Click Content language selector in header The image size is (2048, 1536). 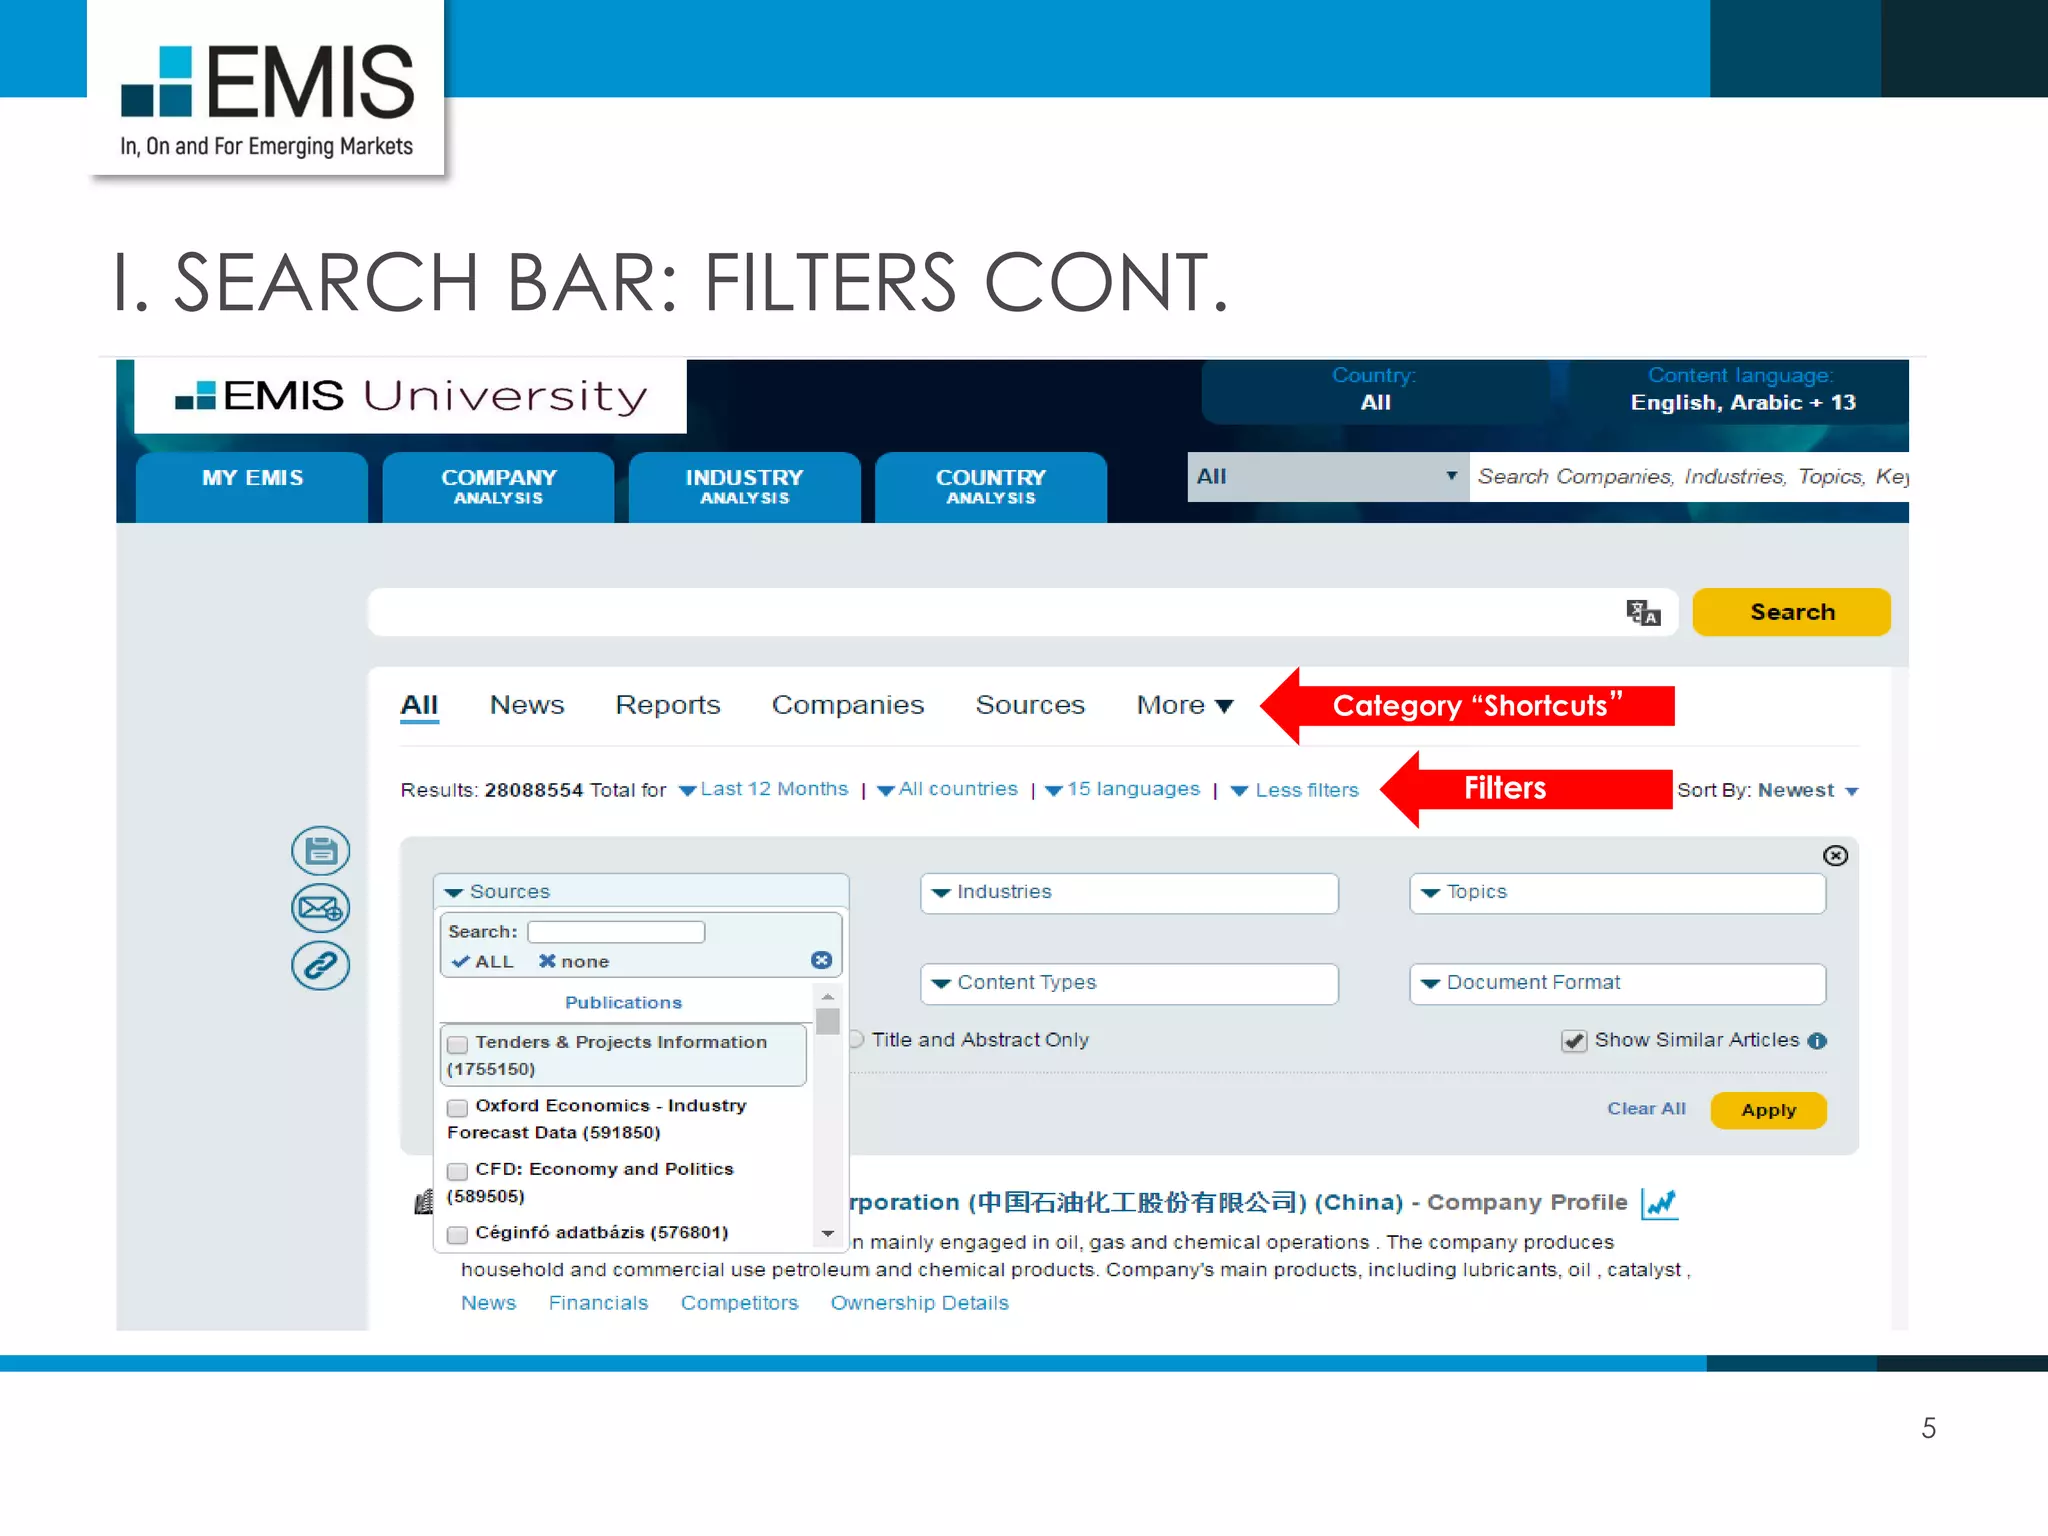coord(1742,389)
